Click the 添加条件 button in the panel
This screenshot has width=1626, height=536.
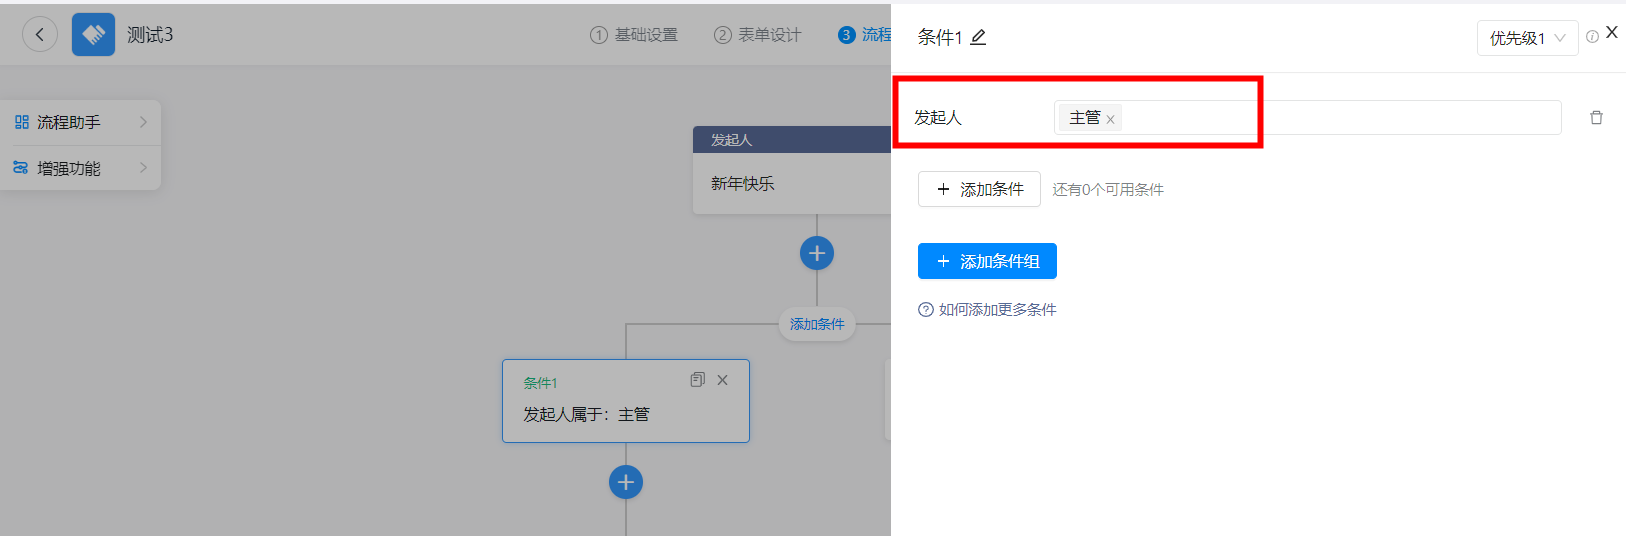[979, 189]
